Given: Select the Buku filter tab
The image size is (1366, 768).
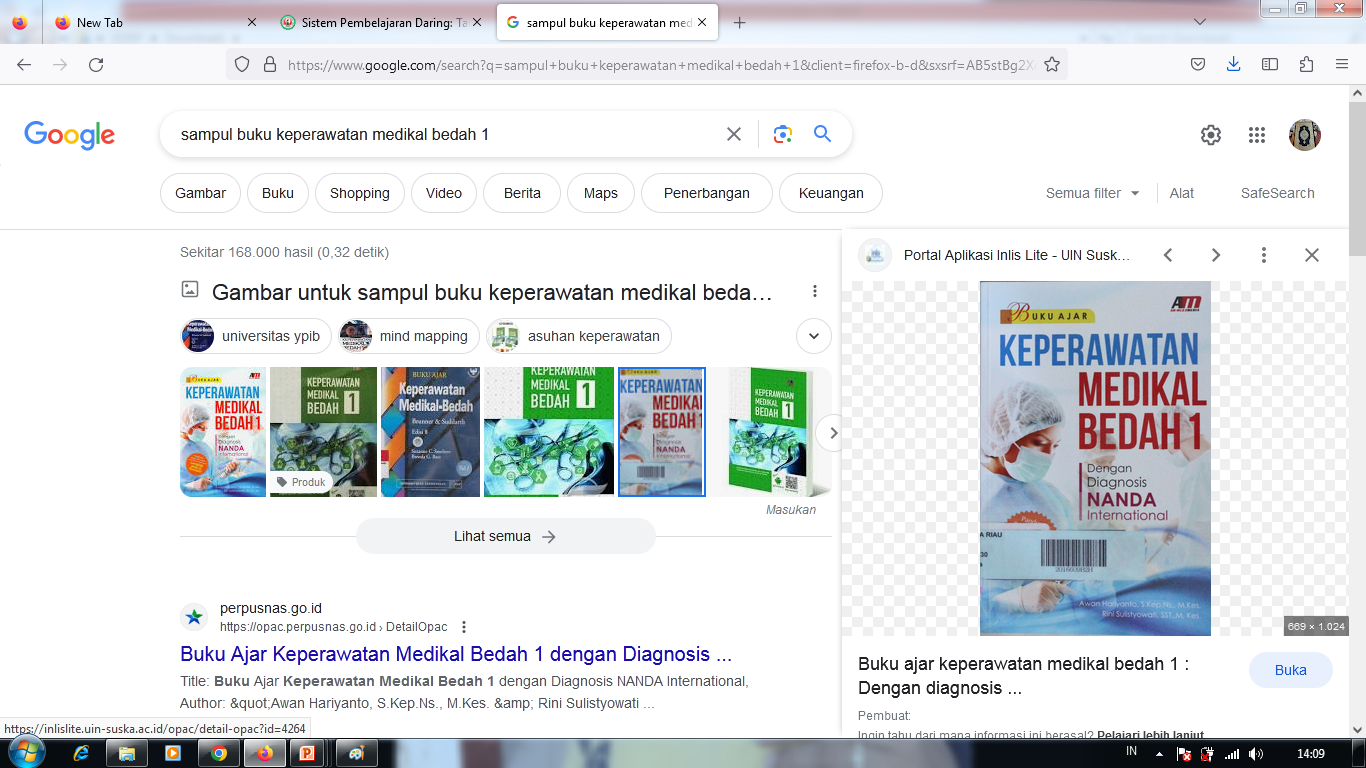Looking at the screenshot, I should 278,193.
